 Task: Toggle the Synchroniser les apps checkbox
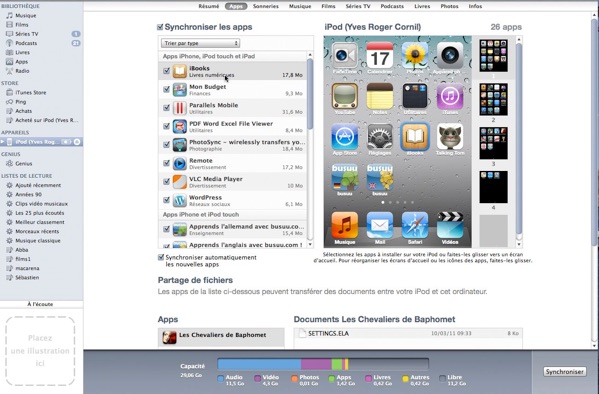coord(160,27)
